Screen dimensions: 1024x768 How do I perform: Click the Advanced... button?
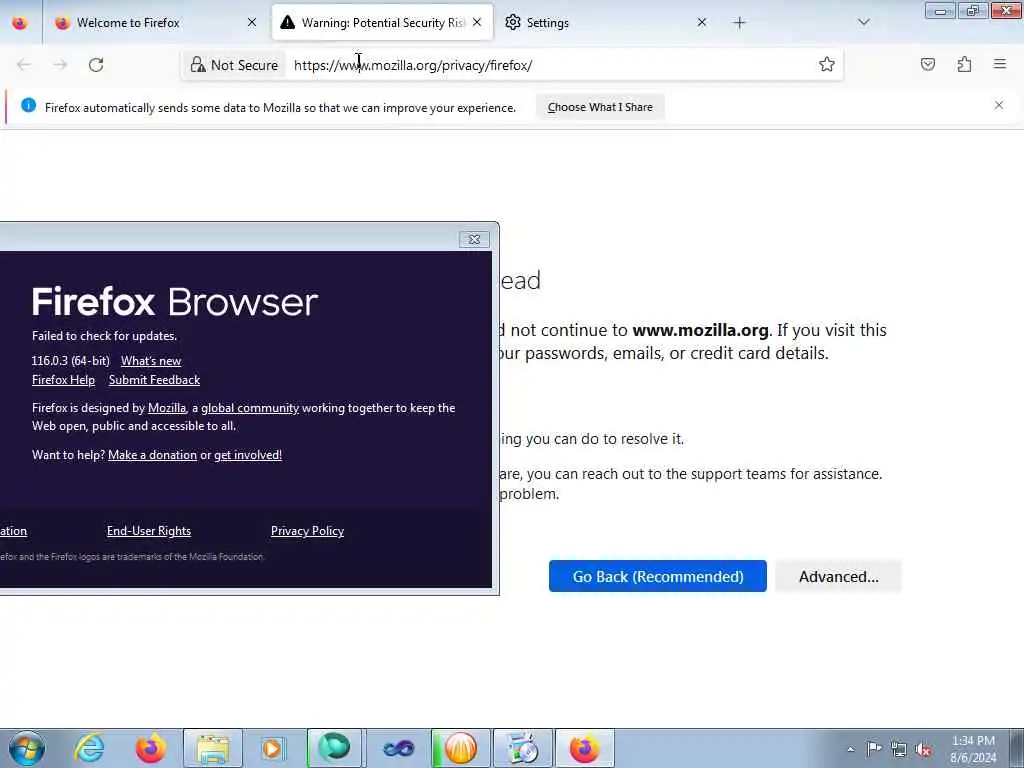pyautogui.click(x=839, y=576)
